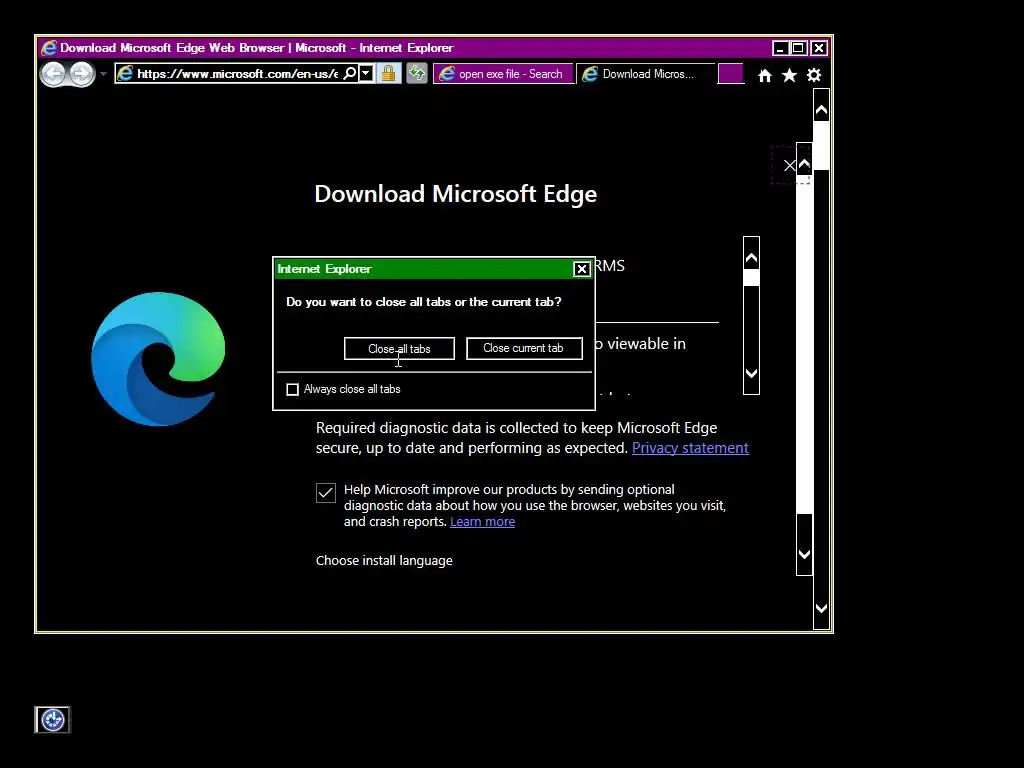
Task: Click 'Close current tab' button
Action: (x=524, y=348)
